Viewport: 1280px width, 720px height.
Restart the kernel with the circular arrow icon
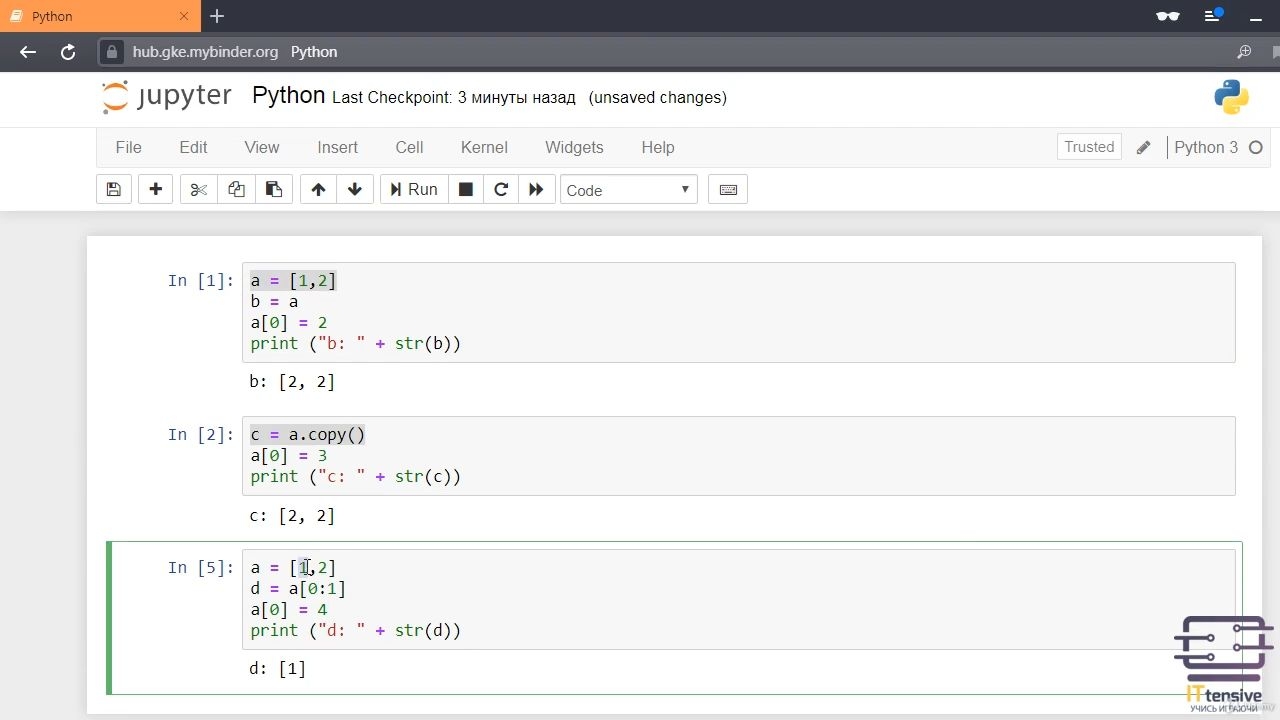[x=501, y=189]
